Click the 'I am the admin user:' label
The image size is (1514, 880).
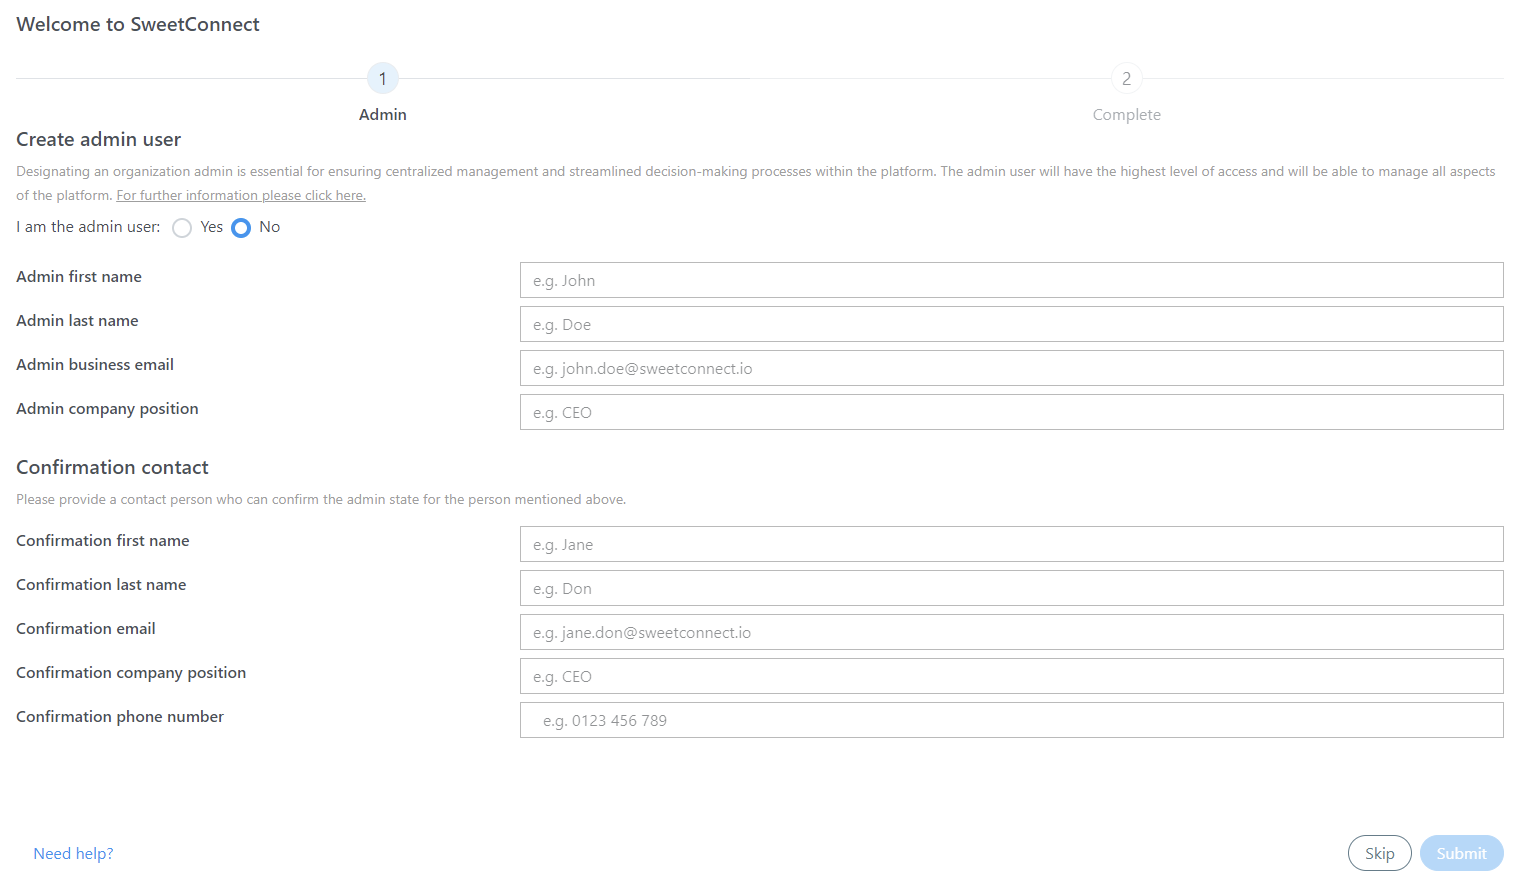pos(88,227)
